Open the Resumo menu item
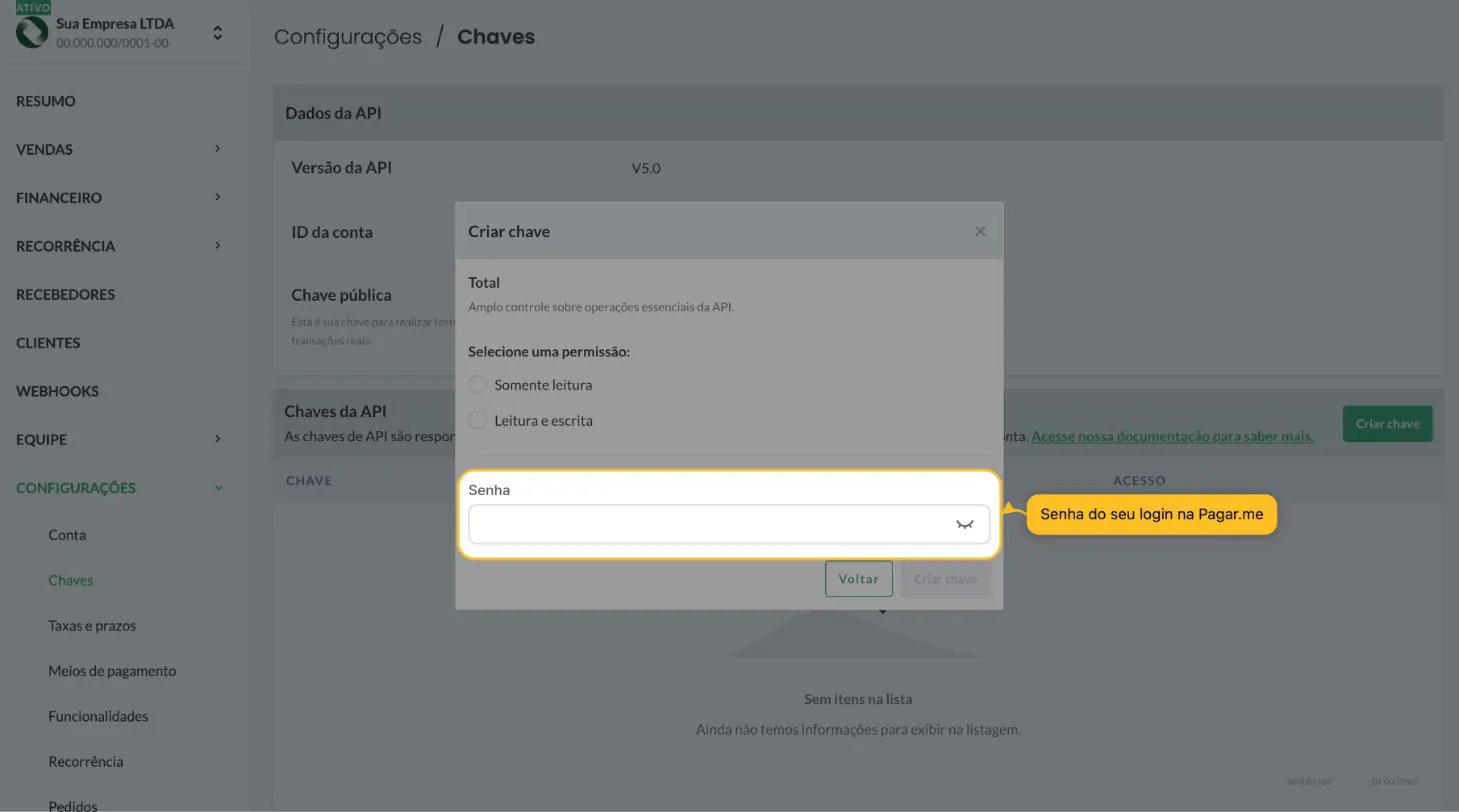Screen dimensions: 1459x812 coord(46,101)
